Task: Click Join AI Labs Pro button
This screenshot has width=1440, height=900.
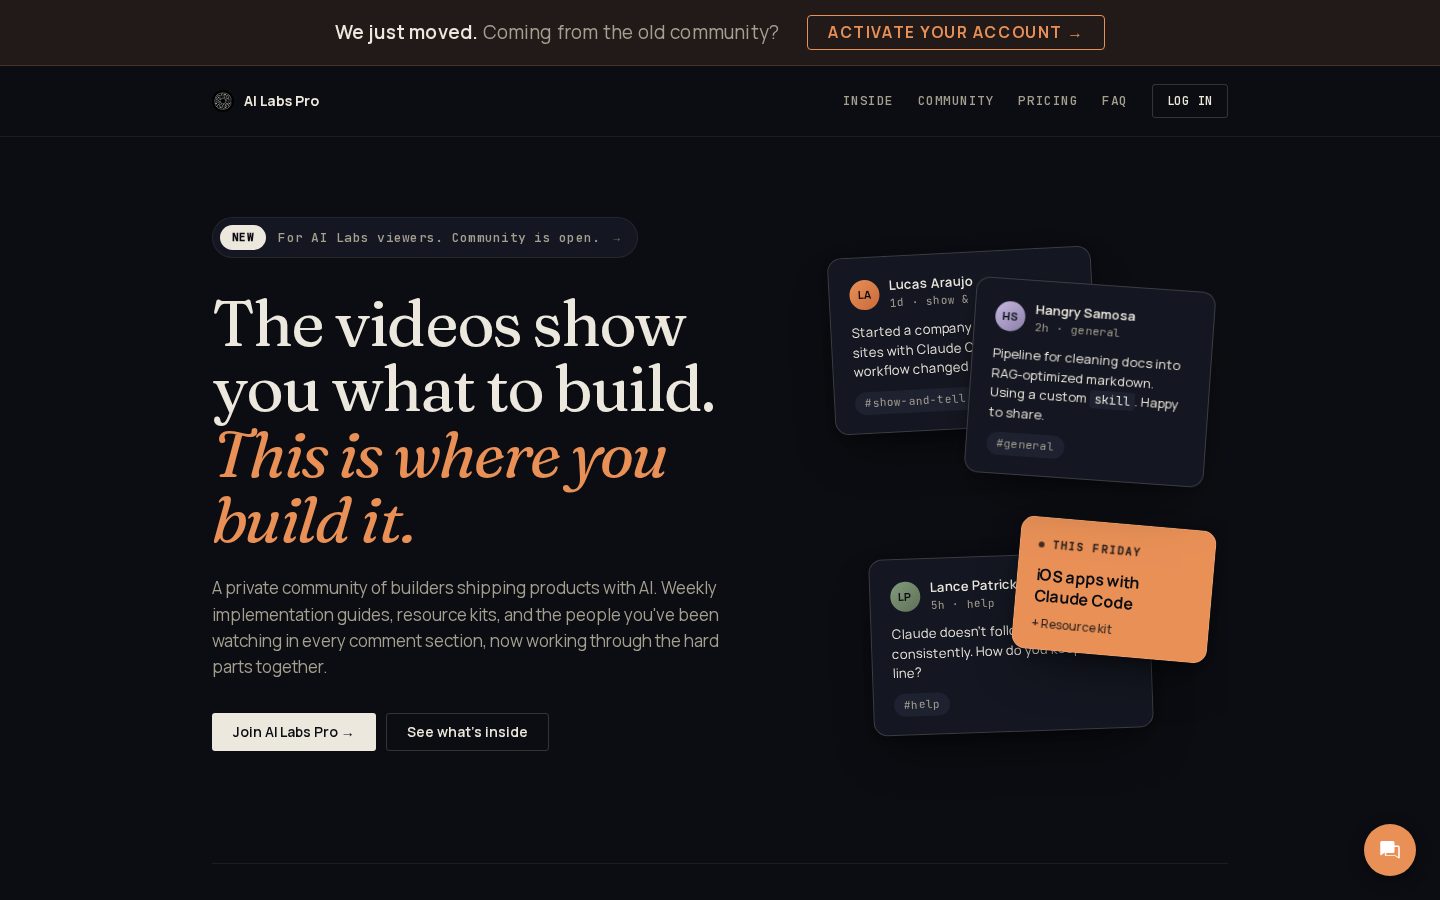Action: [294, 732]
